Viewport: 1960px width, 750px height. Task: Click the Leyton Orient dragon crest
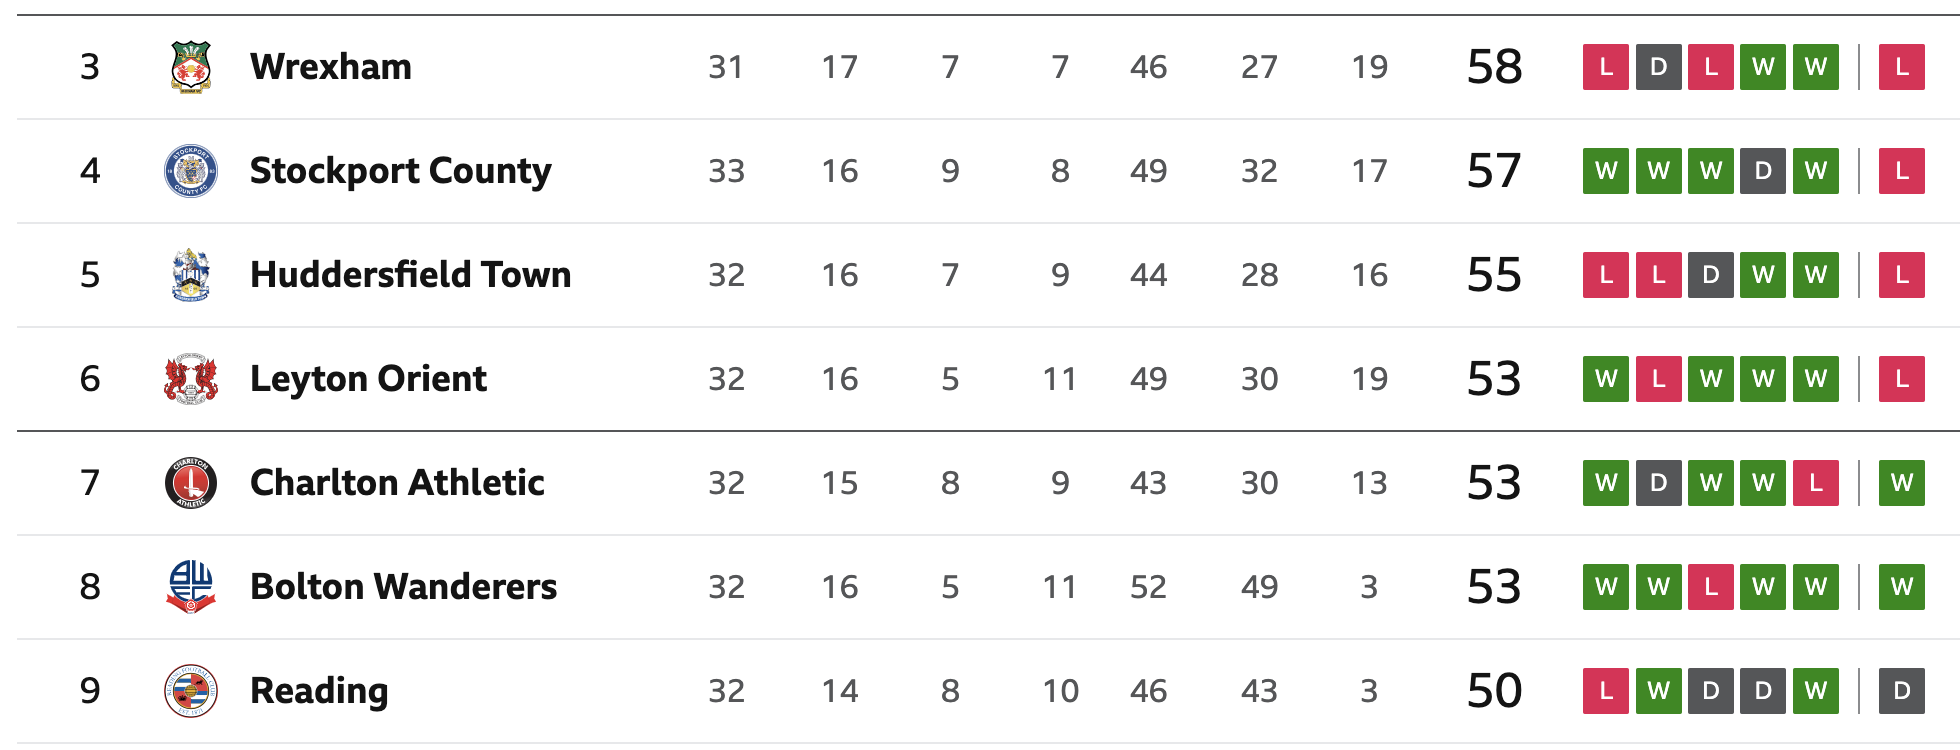coord(191,379)
